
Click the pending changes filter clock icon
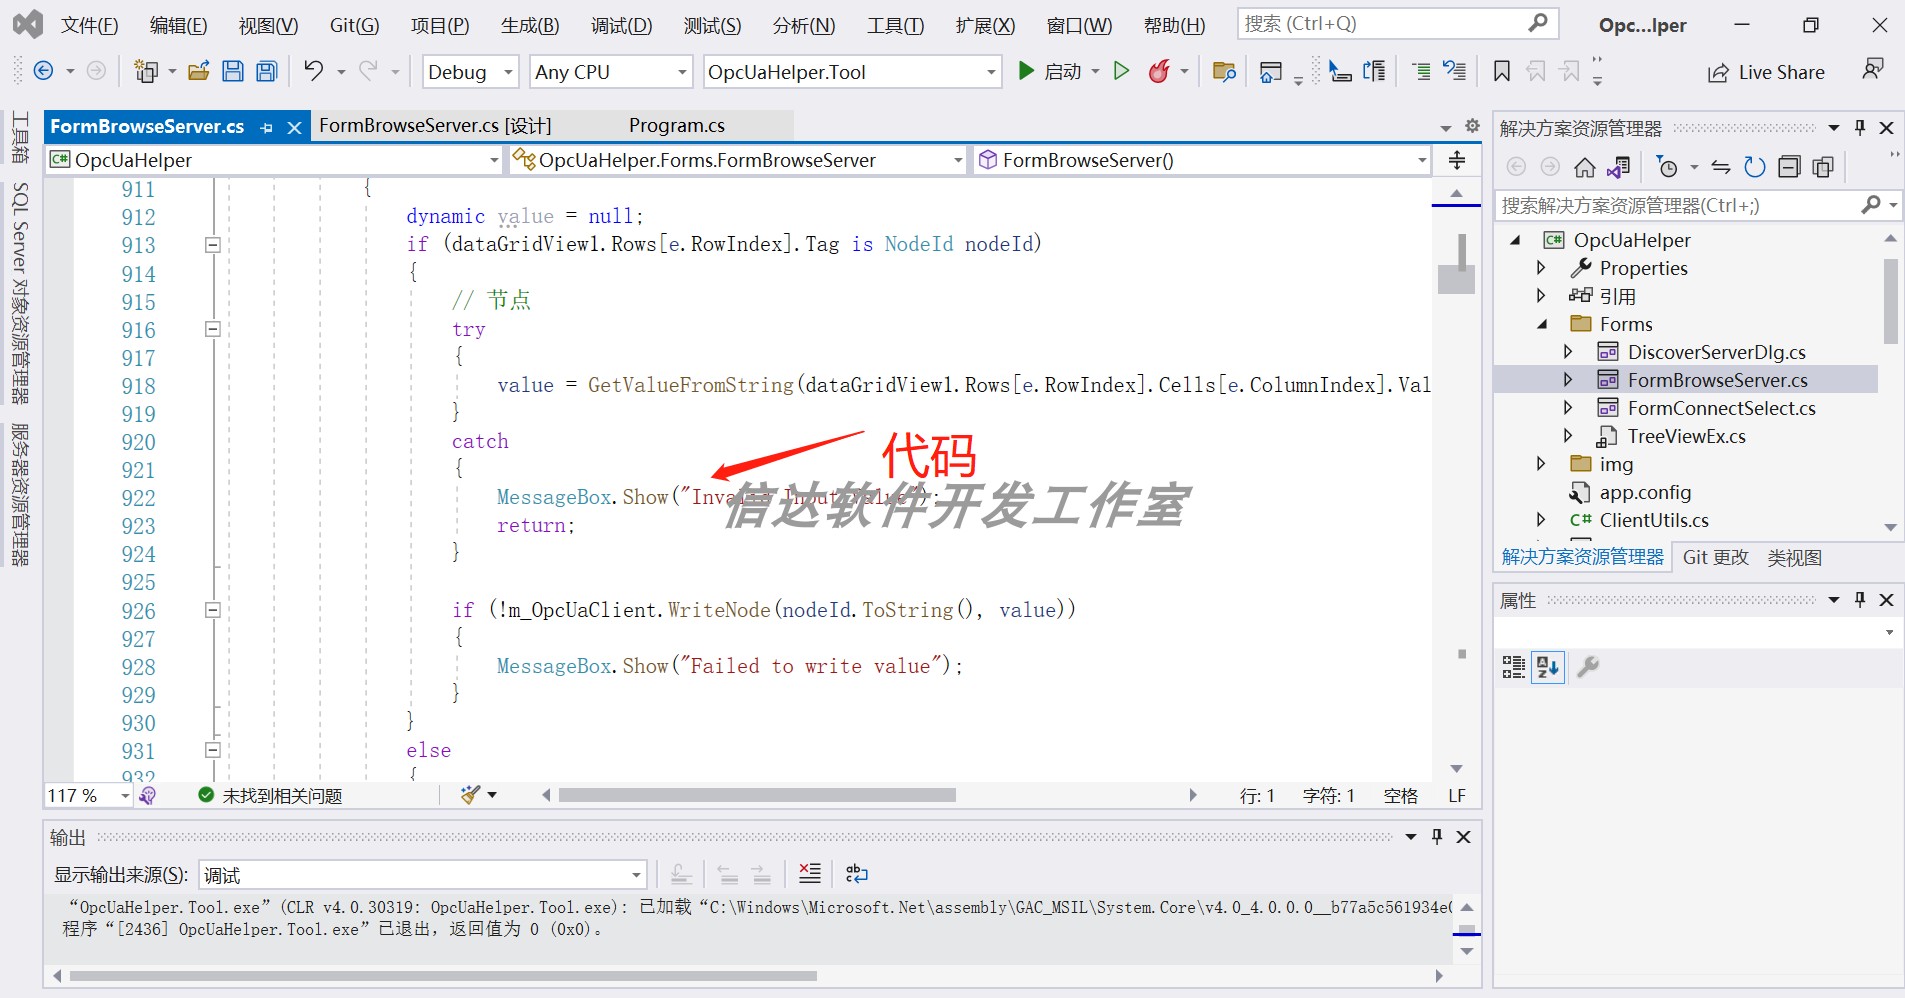(1667, 167)
